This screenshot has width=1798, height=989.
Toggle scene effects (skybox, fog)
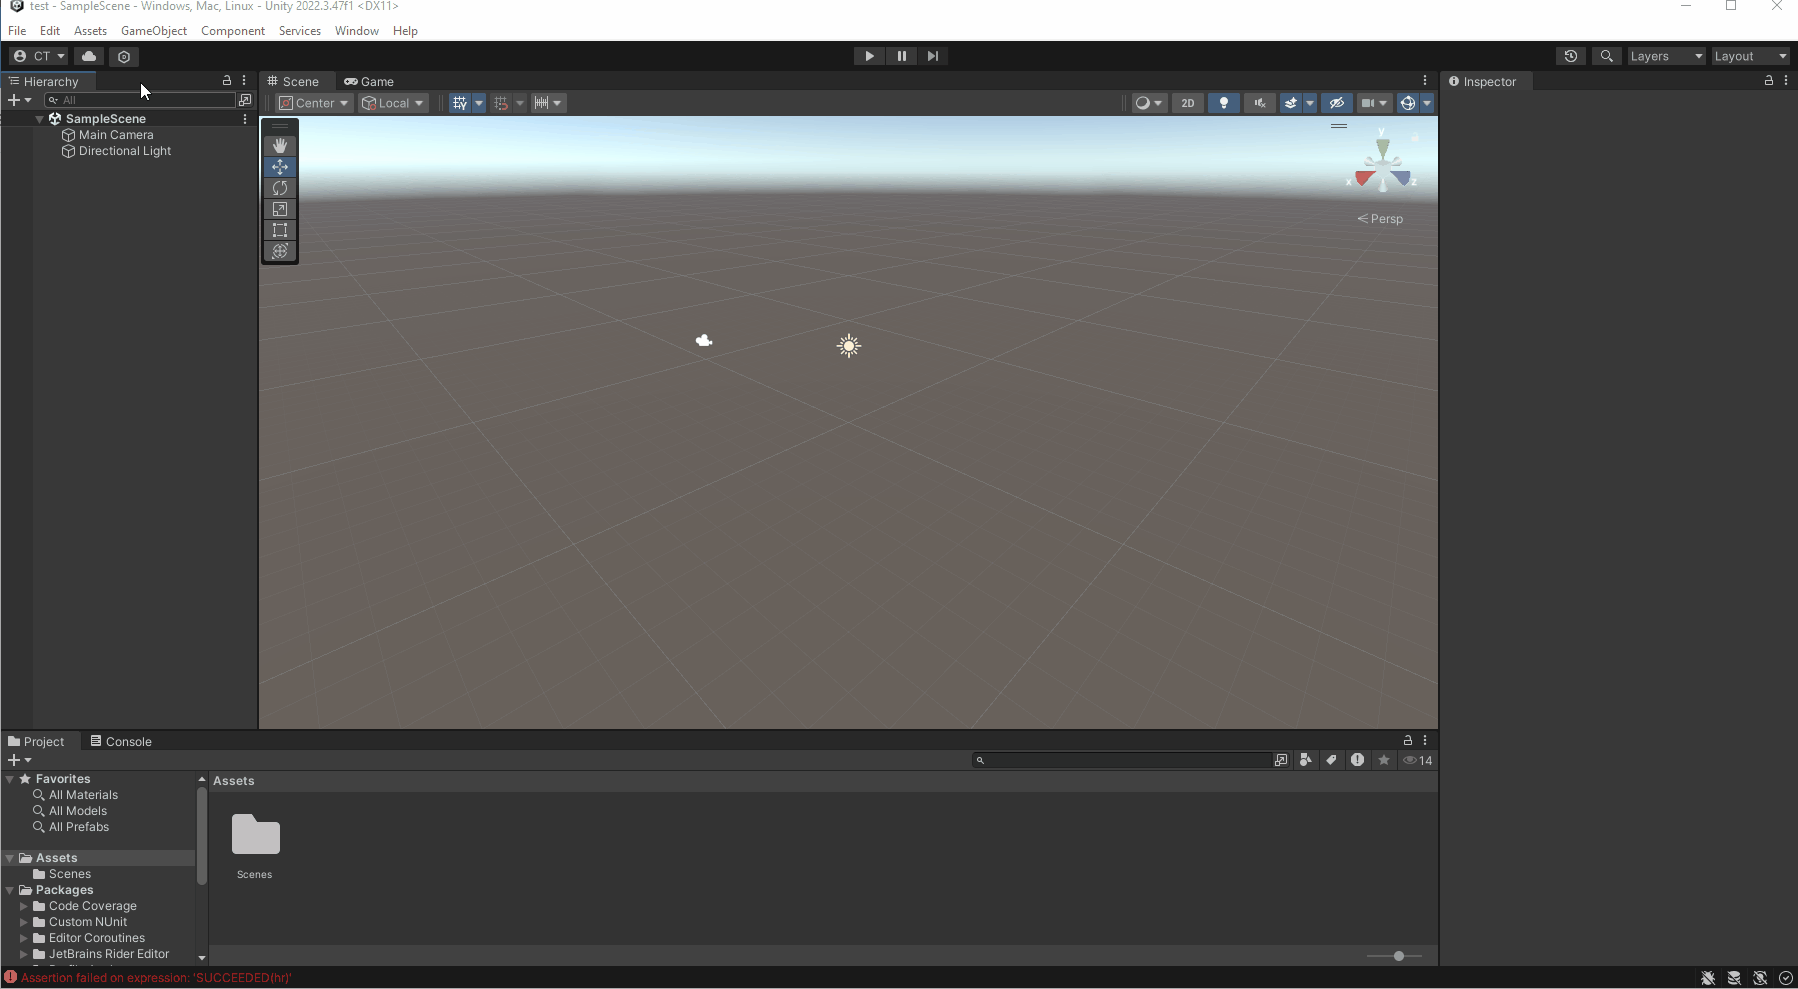[1291, 103]
